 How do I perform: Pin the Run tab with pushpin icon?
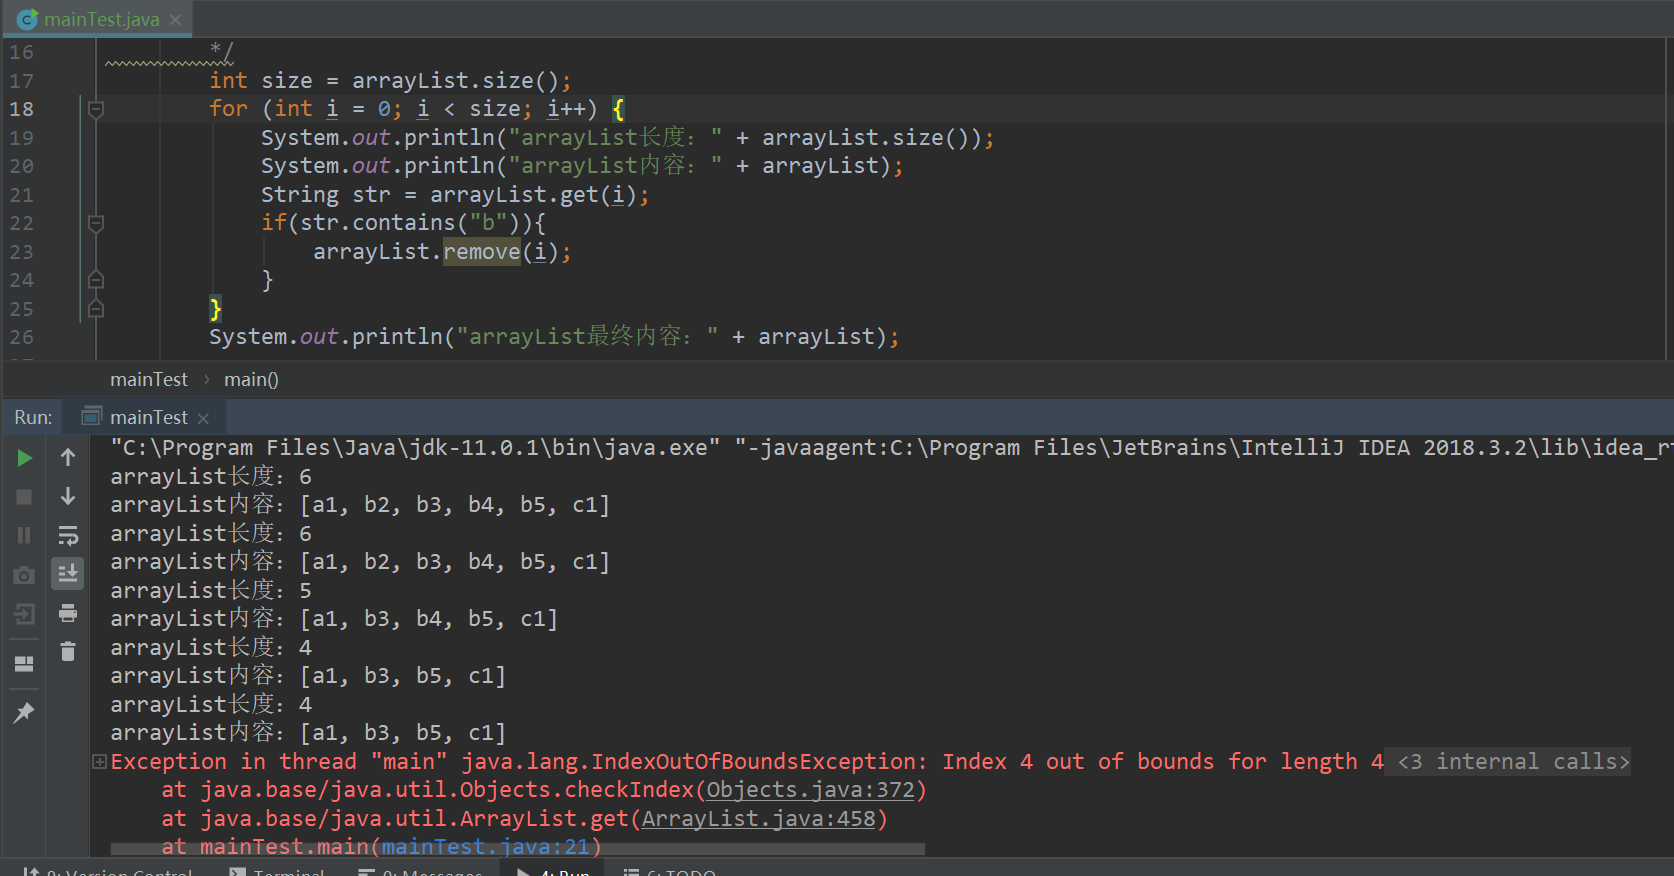tap(25, 712)
